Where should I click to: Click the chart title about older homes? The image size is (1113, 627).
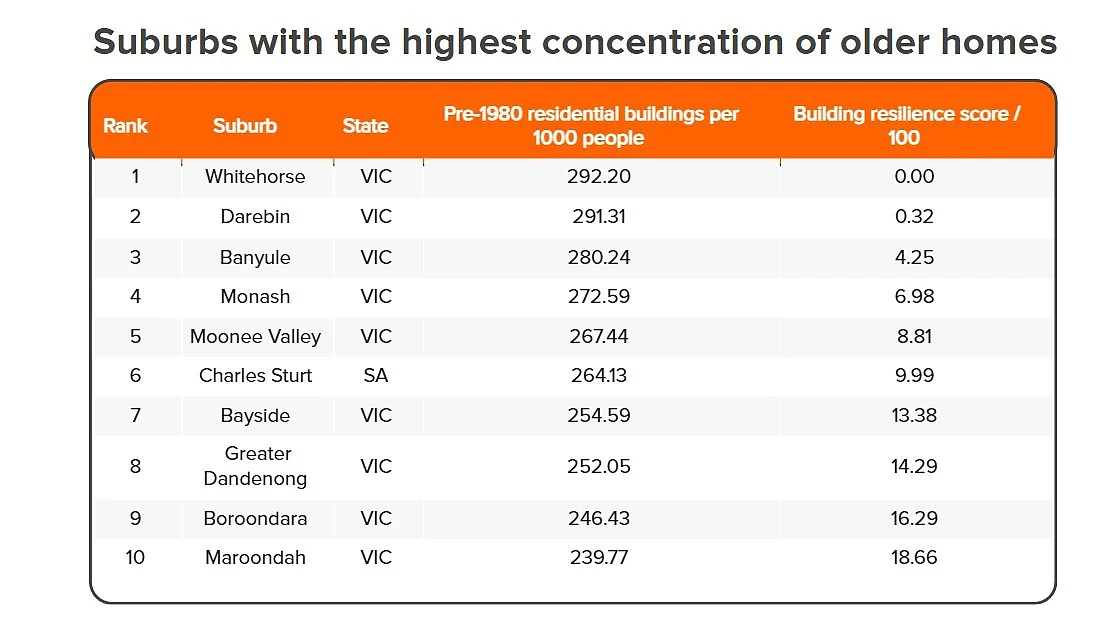click(x=575, y=42)
